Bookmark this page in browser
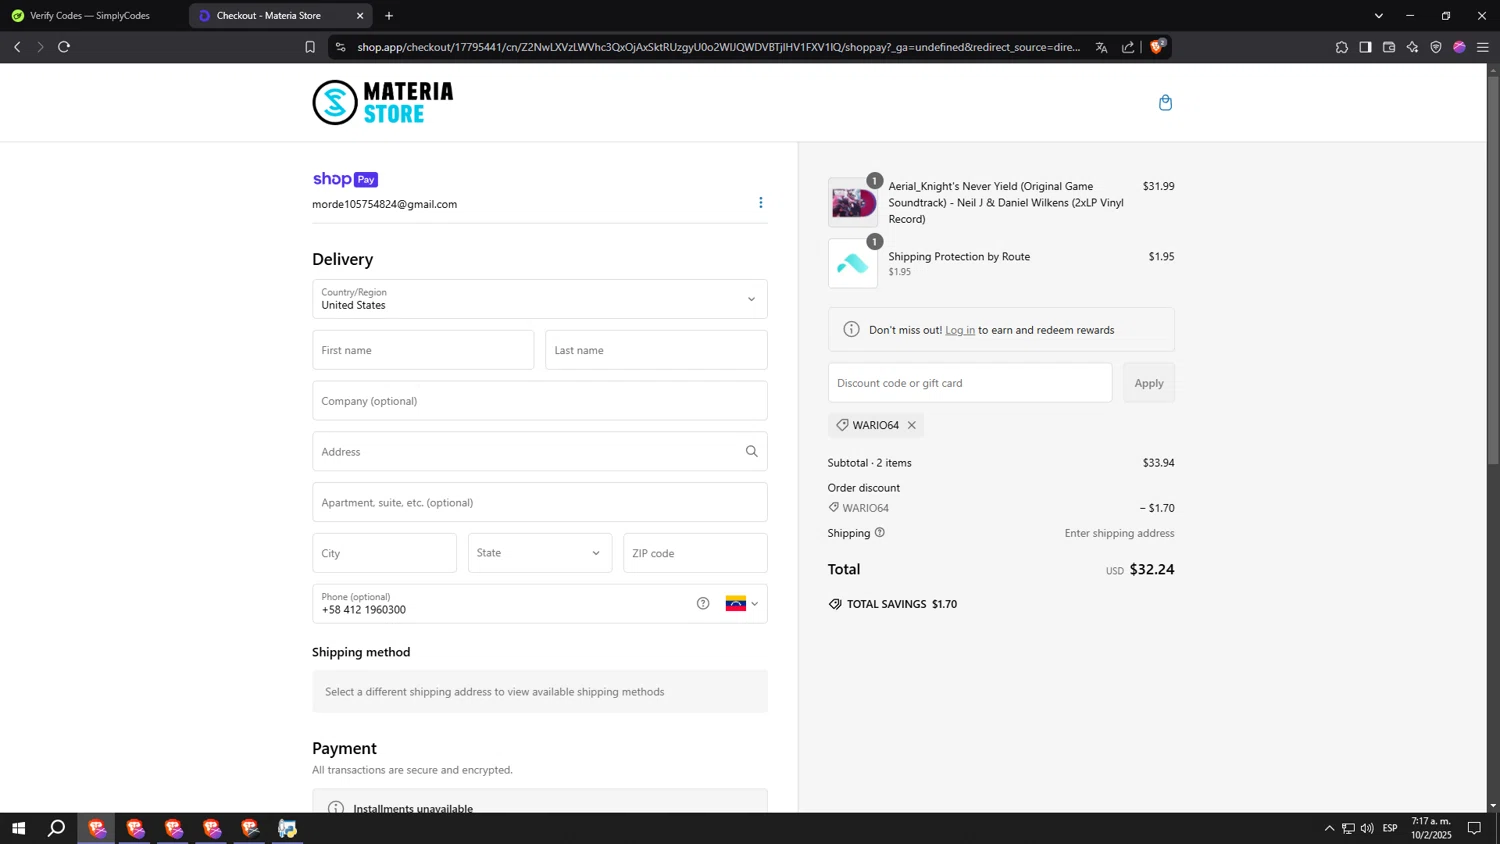Screen dimensions: 1500x844 310,47
